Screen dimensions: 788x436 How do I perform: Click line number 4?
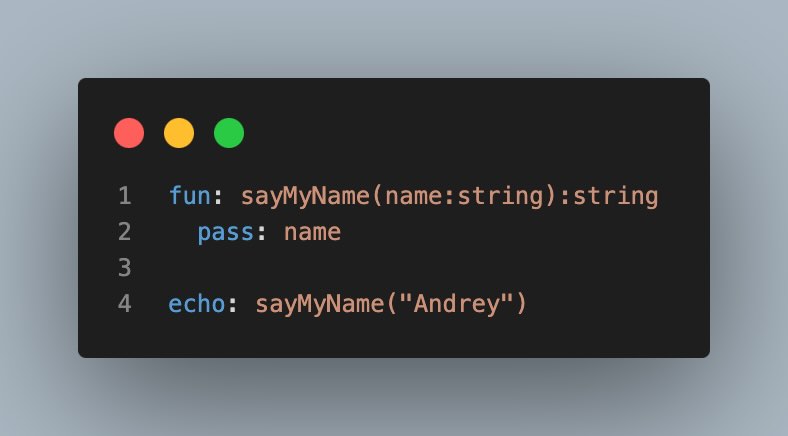pos(125,304)
